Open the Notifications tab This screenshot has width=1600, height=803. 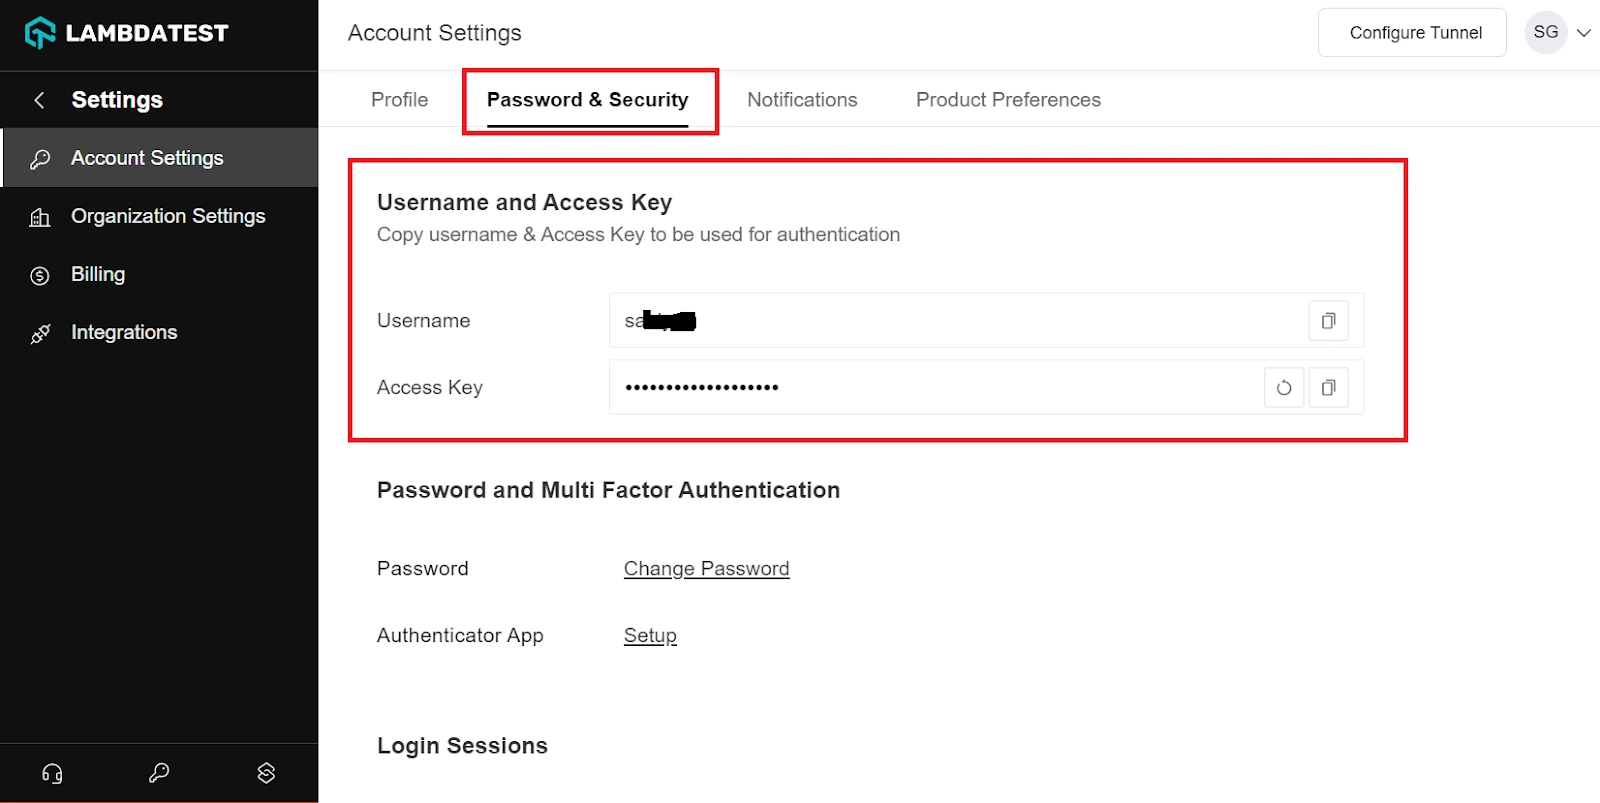(x=802, y=100)
